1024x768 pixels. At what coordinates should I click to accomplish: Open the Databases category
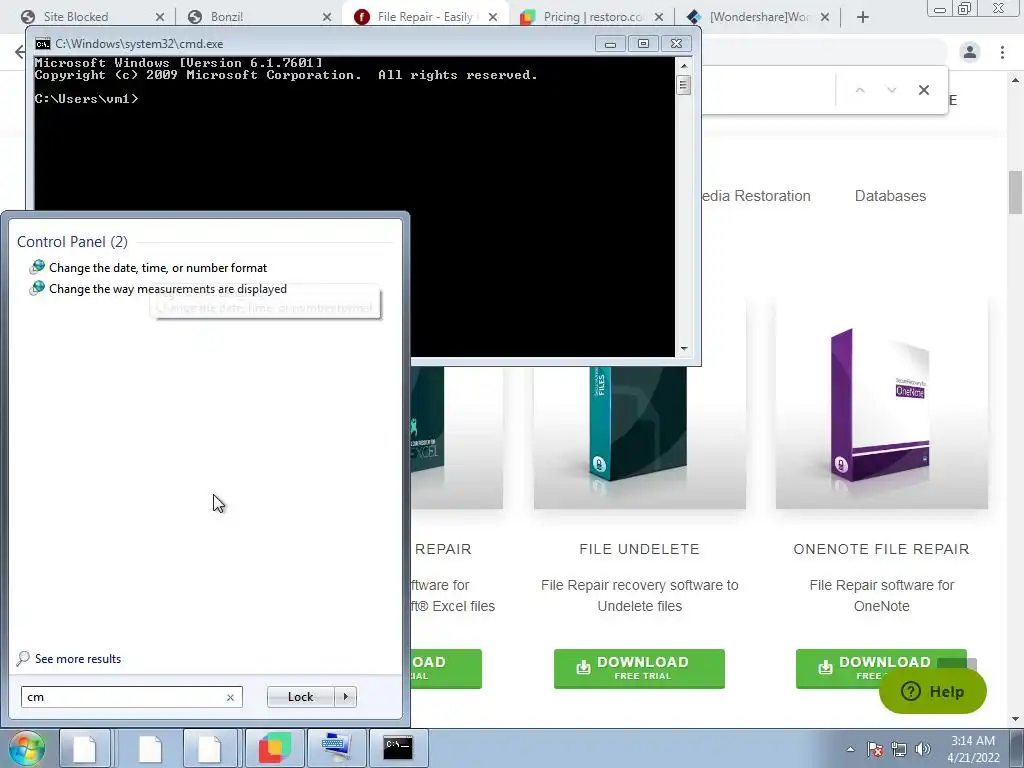(890, 196)
